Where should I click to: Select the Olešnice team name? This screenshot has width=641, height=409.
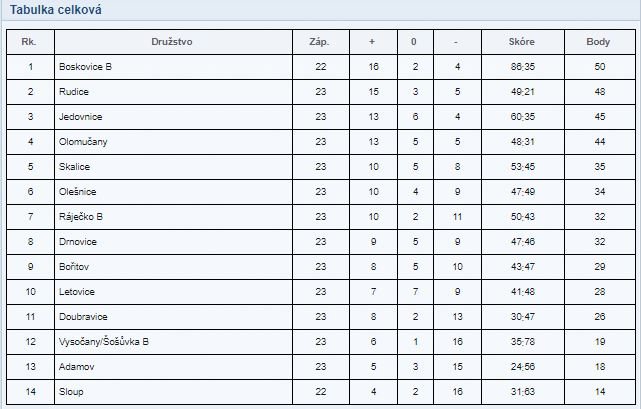79,192
